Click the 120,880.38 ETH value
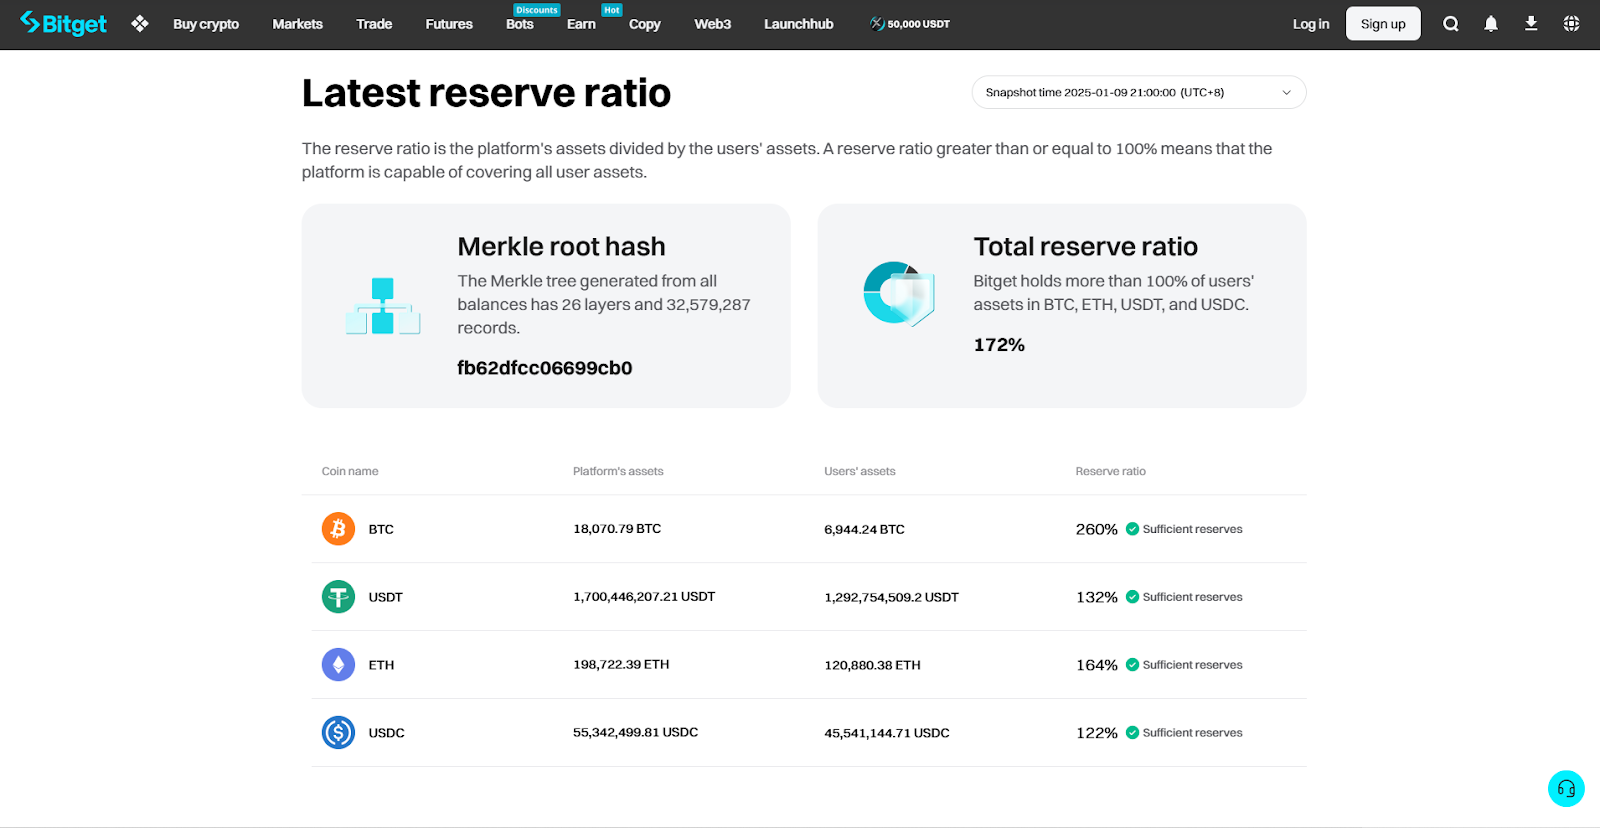 click(x=872, y=665)
